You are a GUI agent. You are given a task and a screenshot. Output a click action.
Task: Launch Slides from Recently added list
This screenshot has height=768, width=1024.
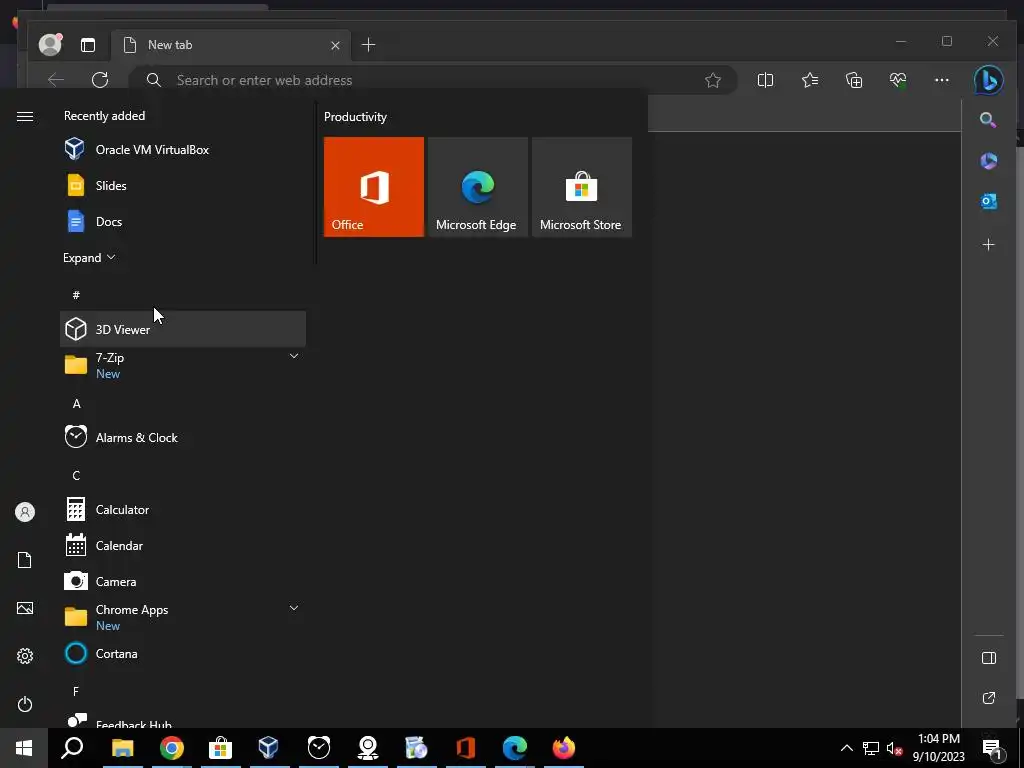tap(183, 185)
